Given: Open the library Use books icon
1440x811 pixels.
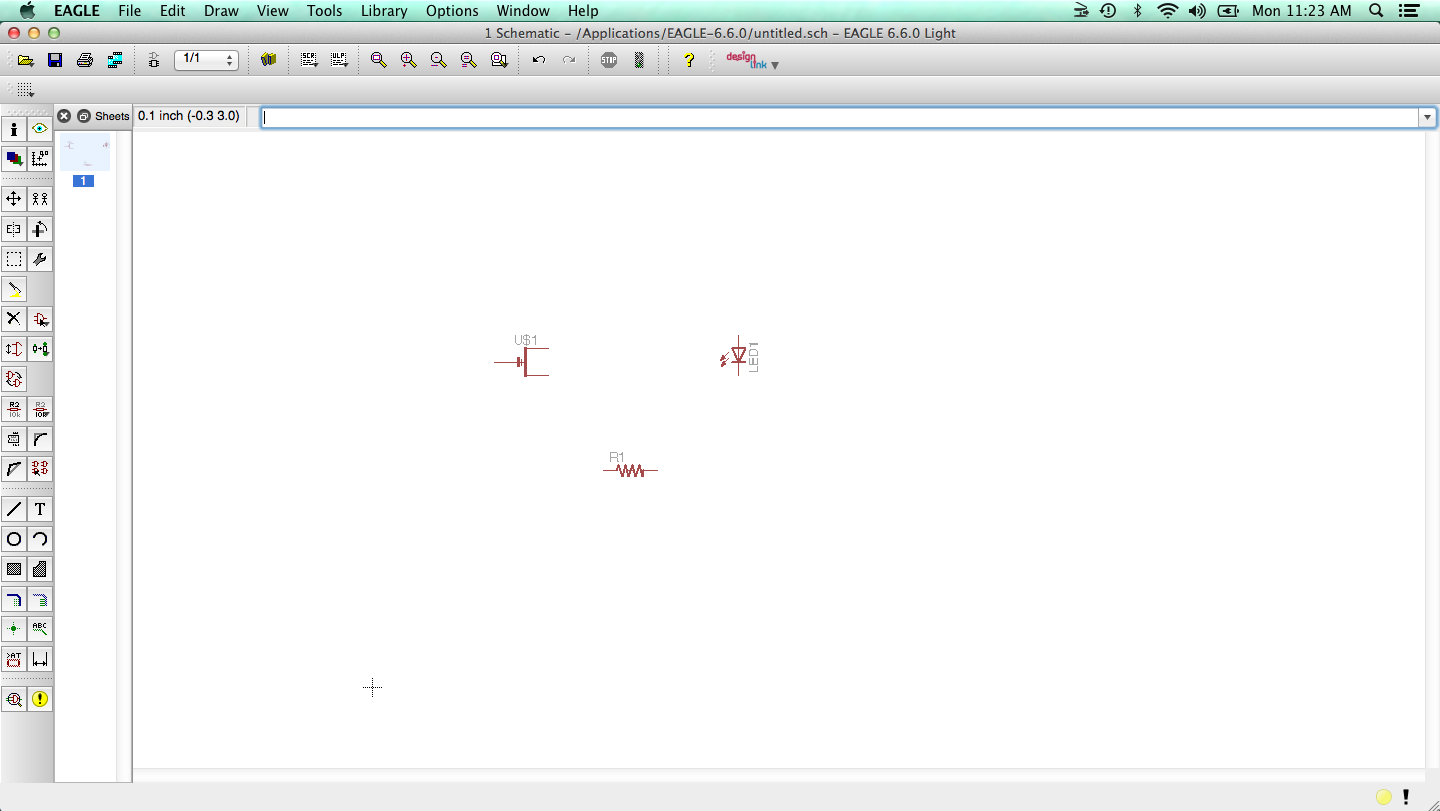Looking at the screenshot, I should [x=268, y=60].
